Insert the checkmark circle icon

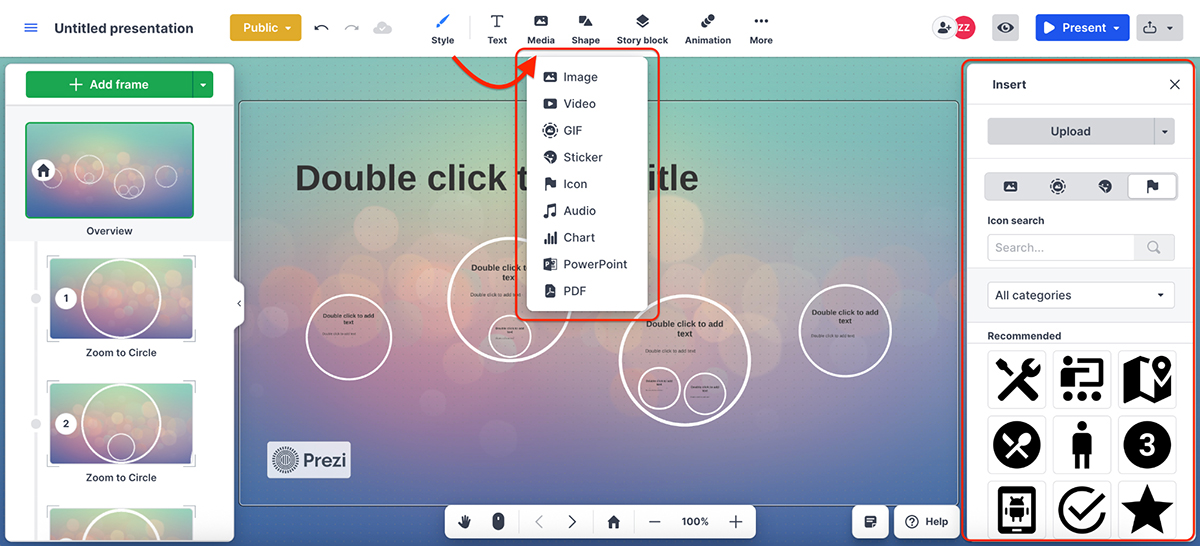pyautogui.click(x=1082, y=510)
